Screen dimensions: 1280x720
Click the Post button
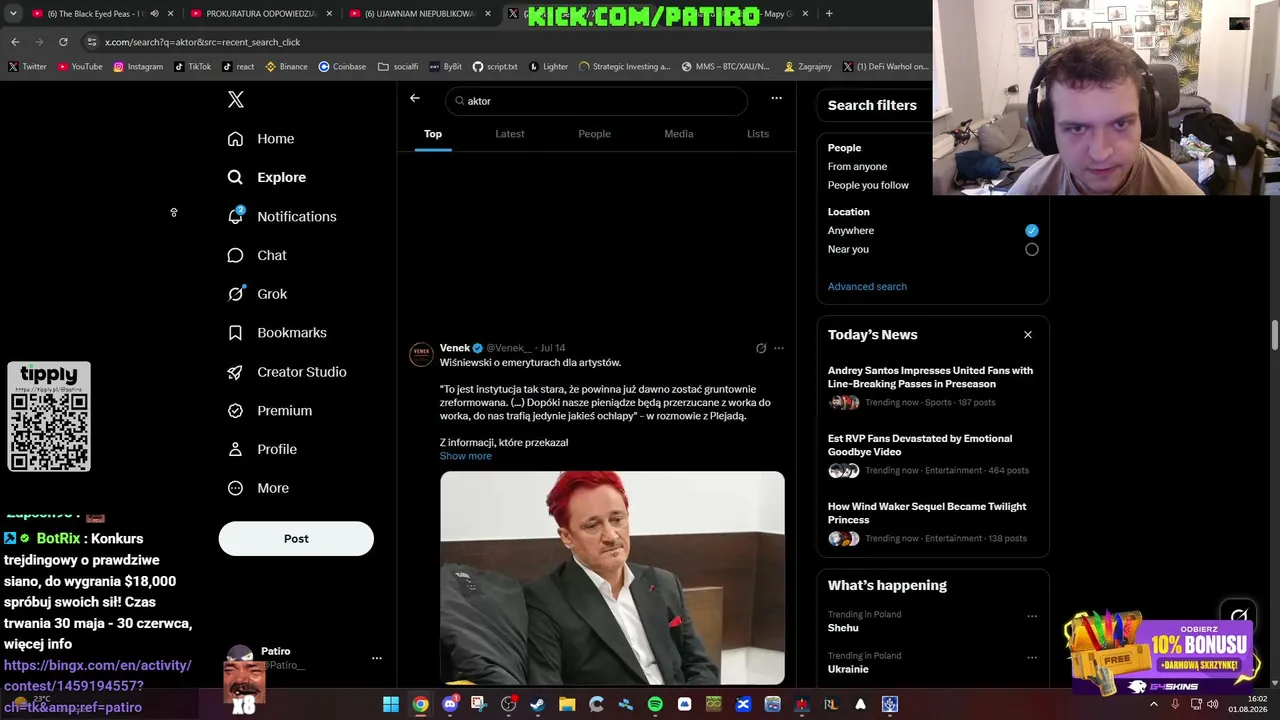click(x=296, y=539)
